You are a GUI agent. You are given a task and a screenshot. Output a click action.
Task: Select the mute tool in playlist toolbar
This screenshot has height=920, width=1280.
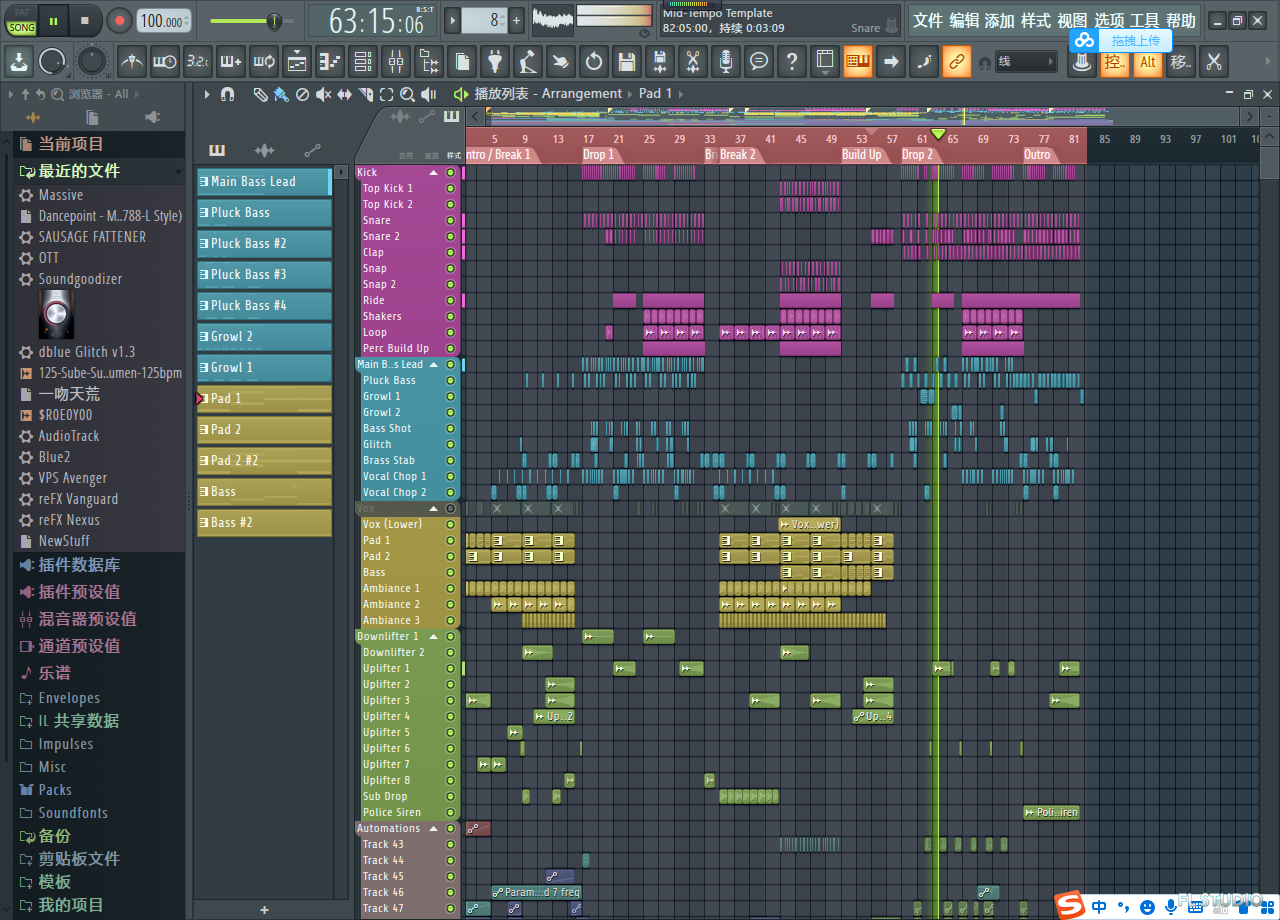coord(323,94)
